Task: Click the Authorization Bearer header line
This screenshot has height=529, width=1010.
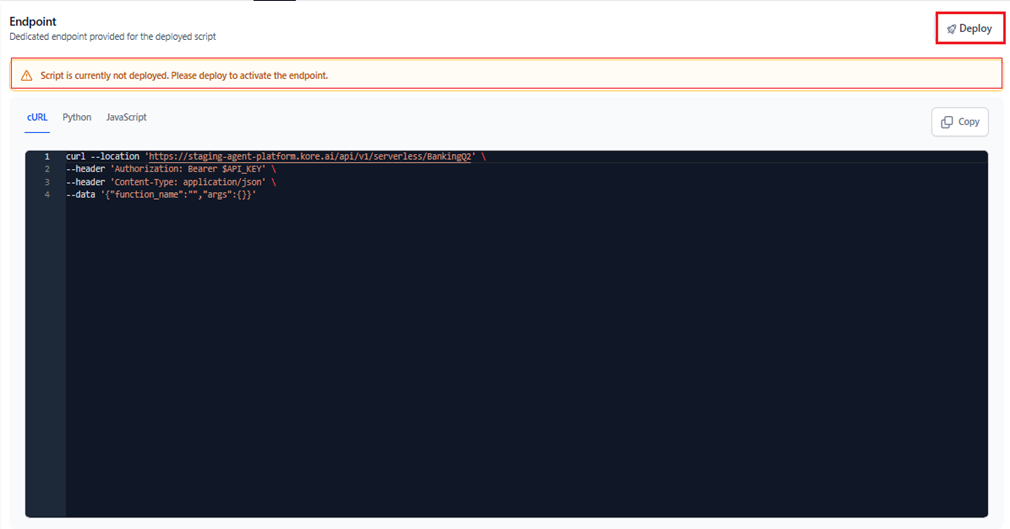Action: (171, 169)
